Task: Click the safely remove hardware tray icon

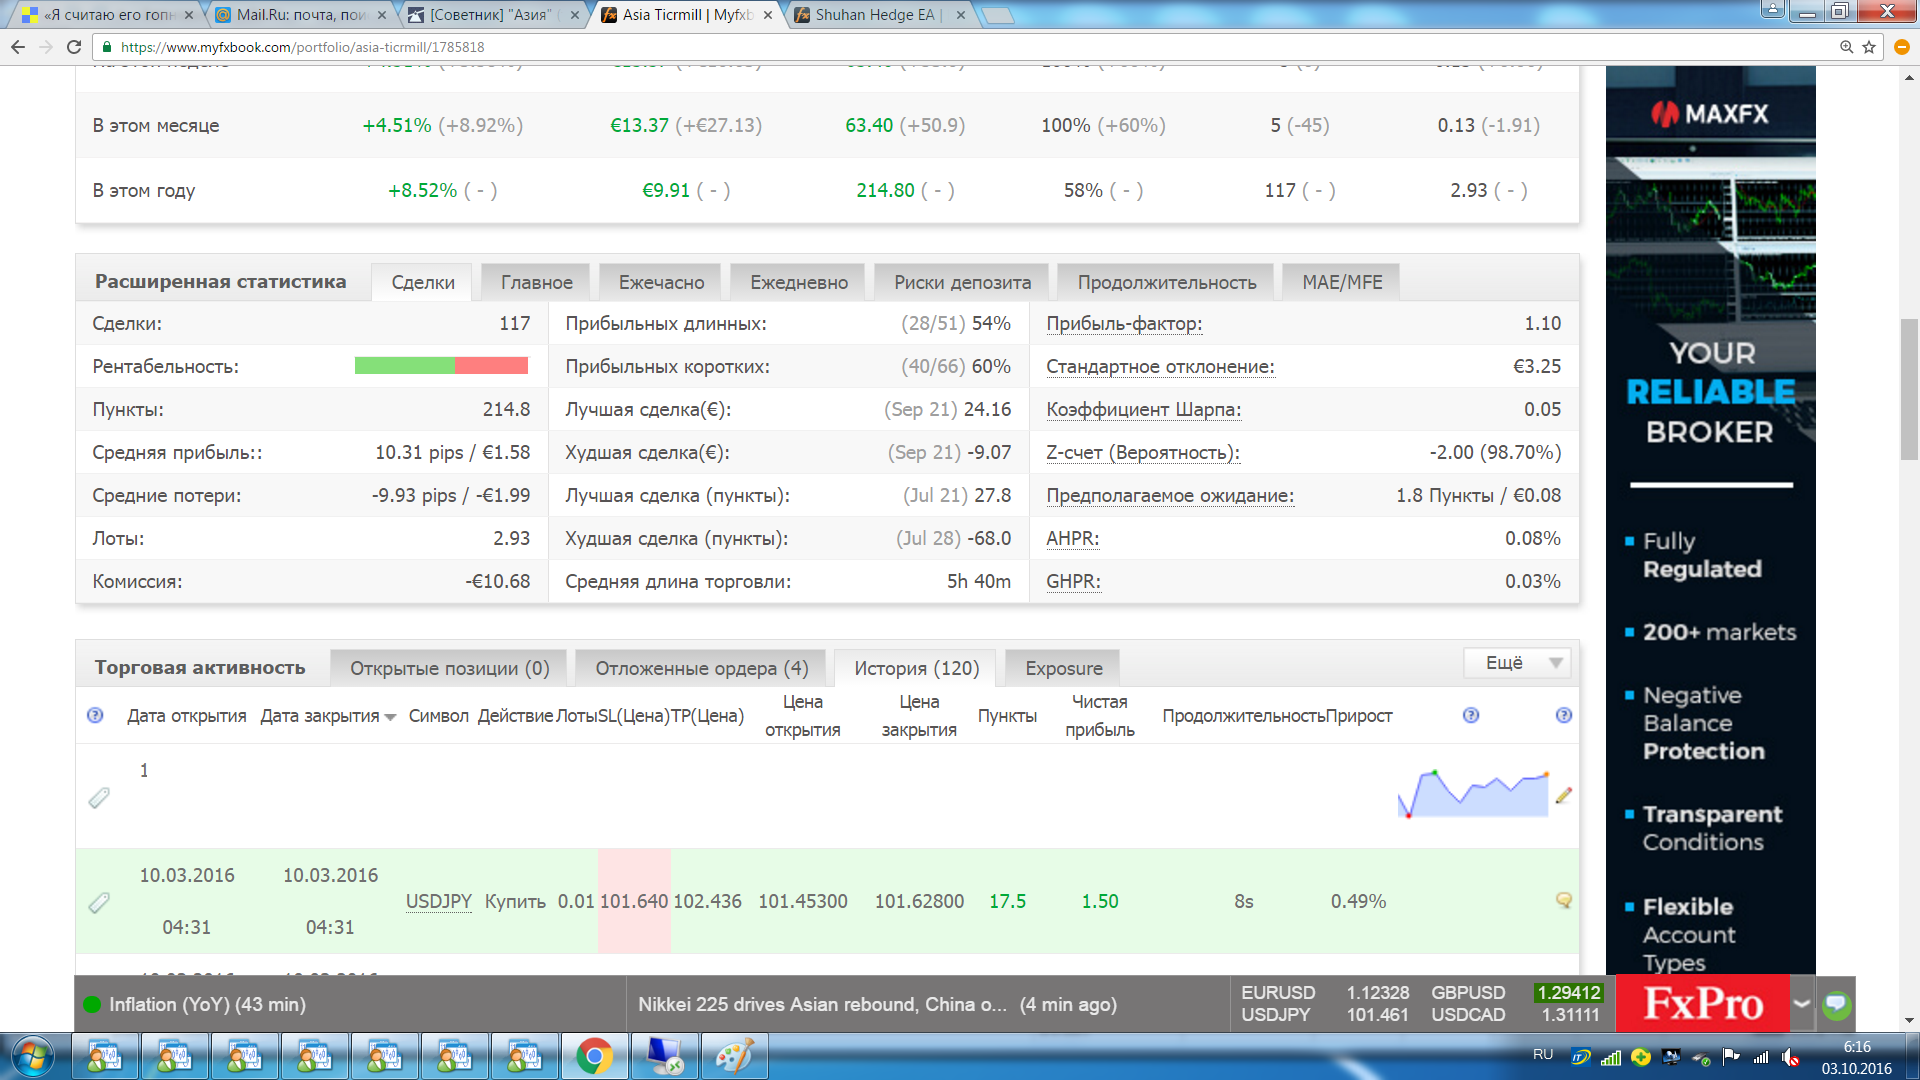Action: tap(1701, 1057)
